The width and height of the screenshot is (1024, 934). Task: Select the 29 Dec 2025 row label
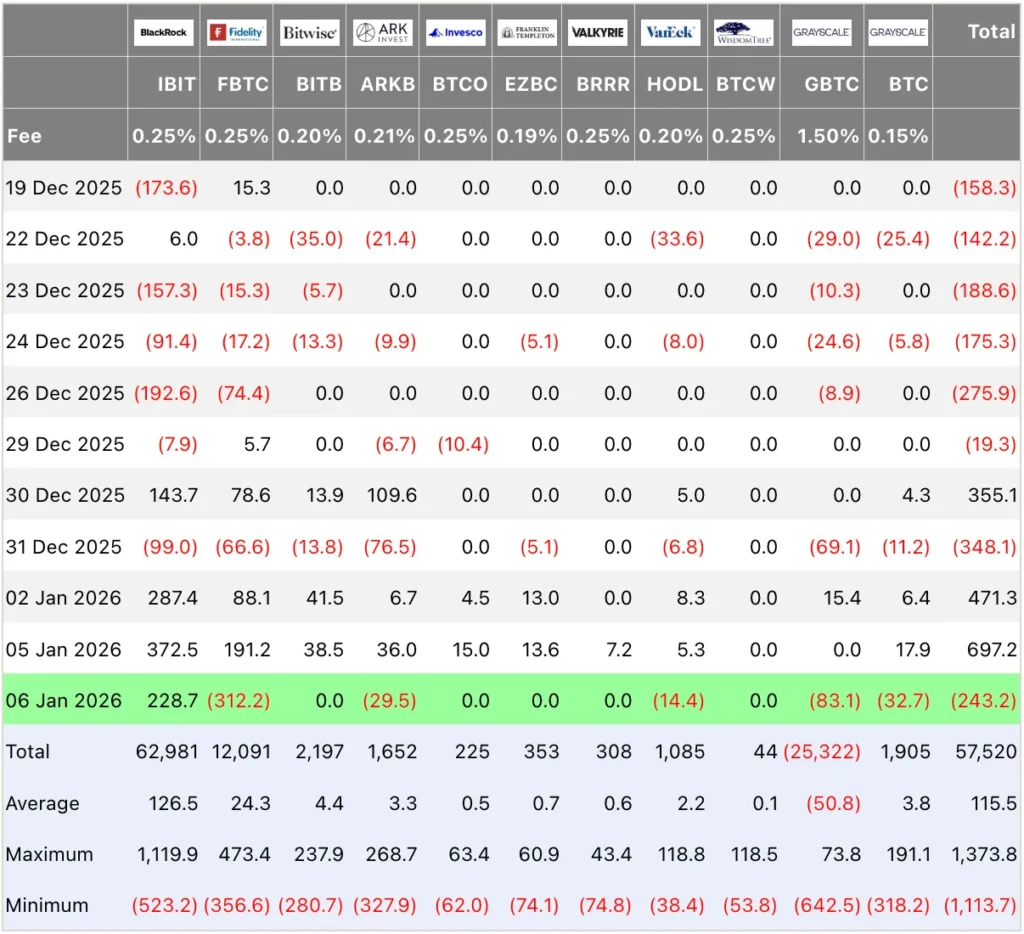click(64, 444)
